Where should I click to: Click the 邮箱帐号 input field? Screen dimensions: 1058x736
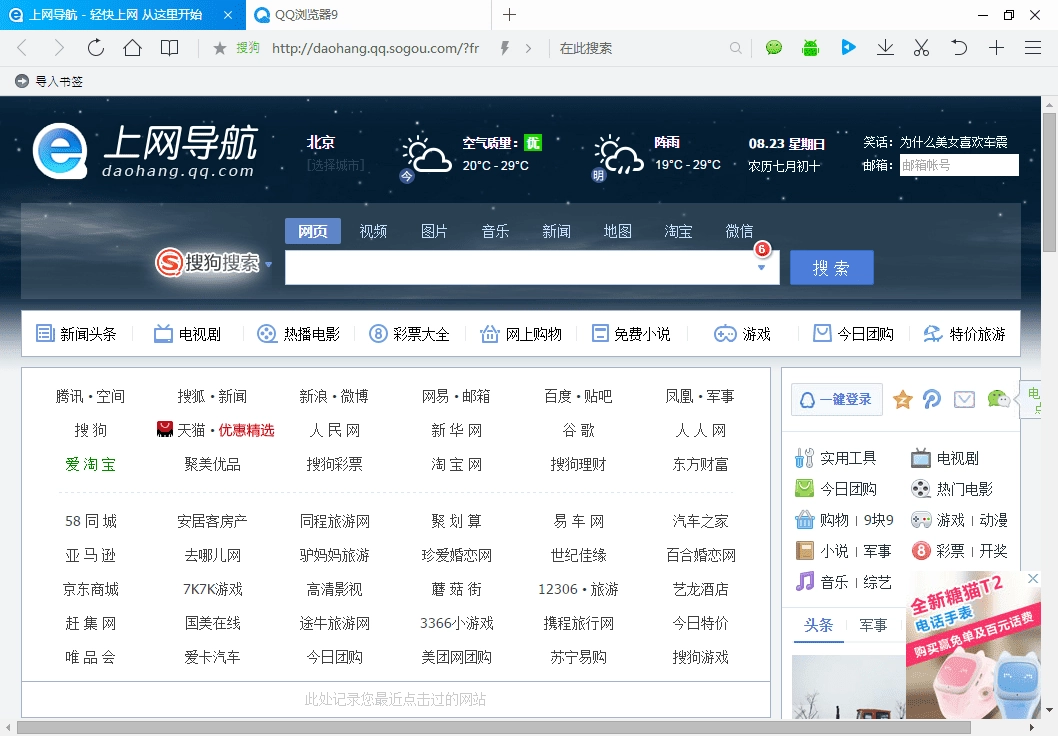click(x=959, y=165)
